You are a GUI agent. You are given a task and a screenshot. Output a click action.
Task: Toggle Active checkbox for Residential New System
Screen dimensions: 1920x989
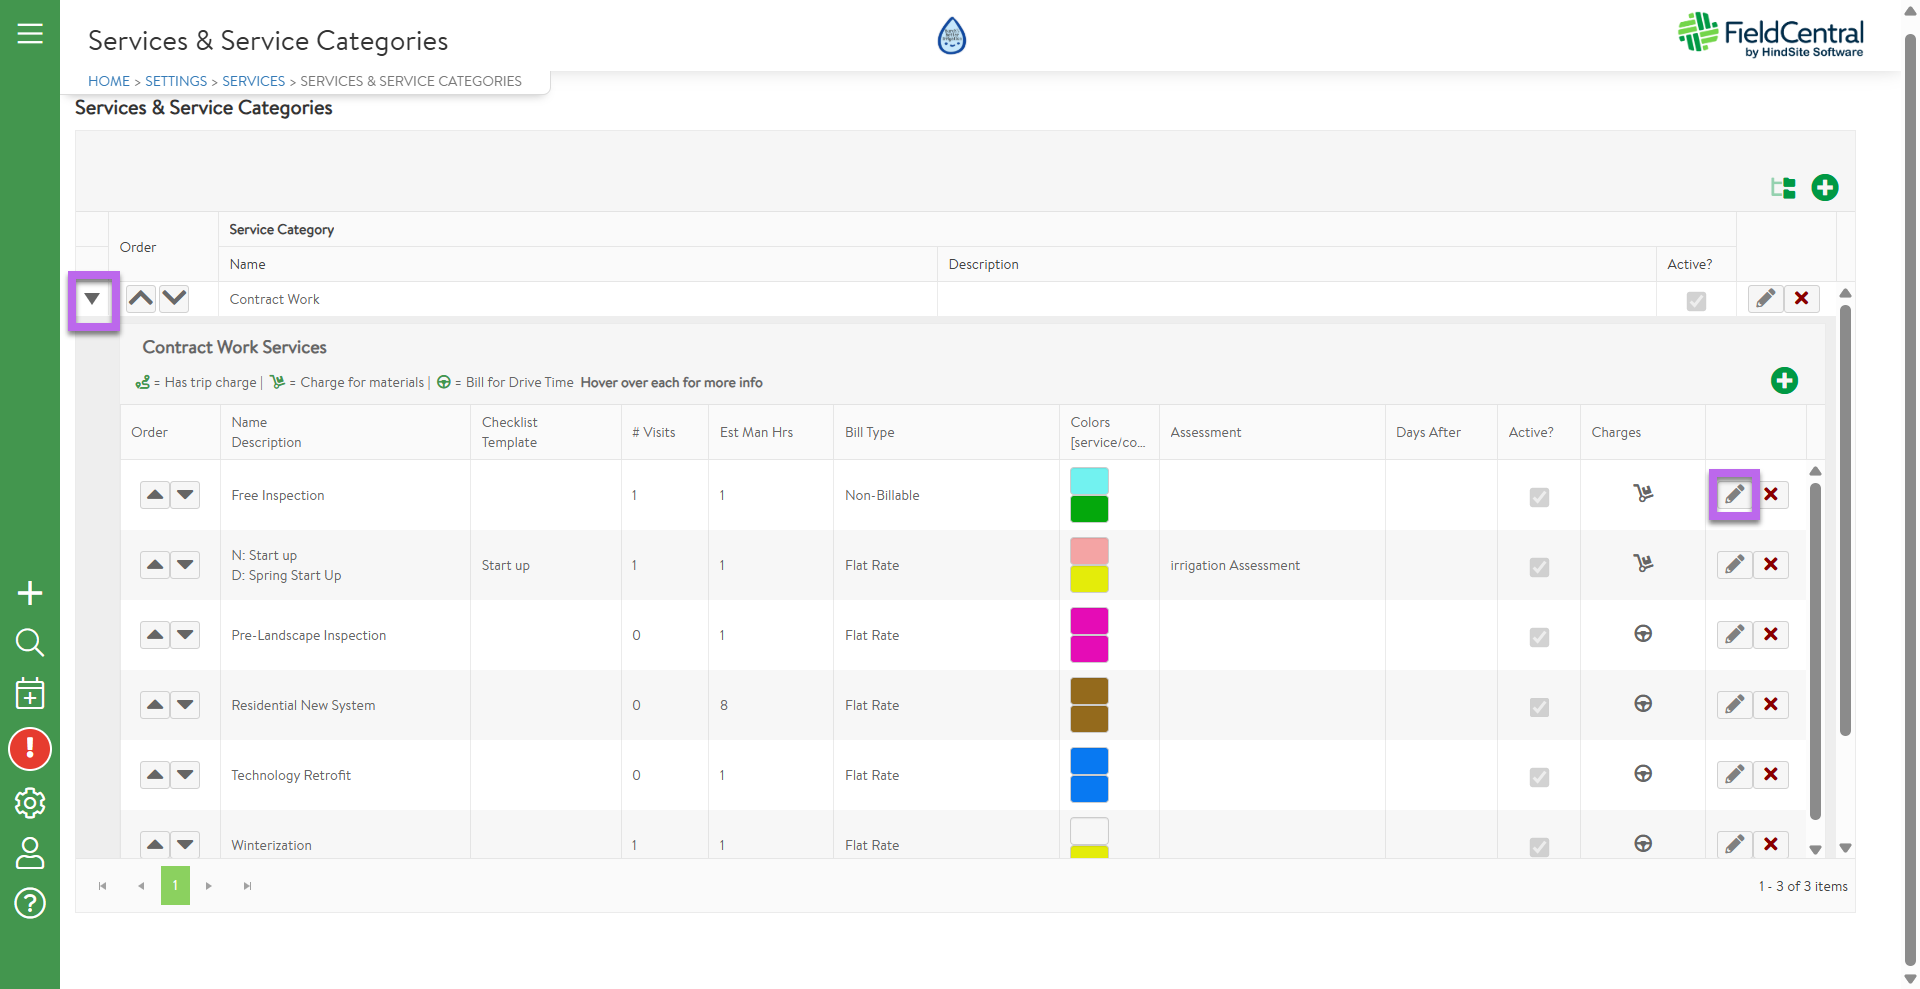point(1539,707)
